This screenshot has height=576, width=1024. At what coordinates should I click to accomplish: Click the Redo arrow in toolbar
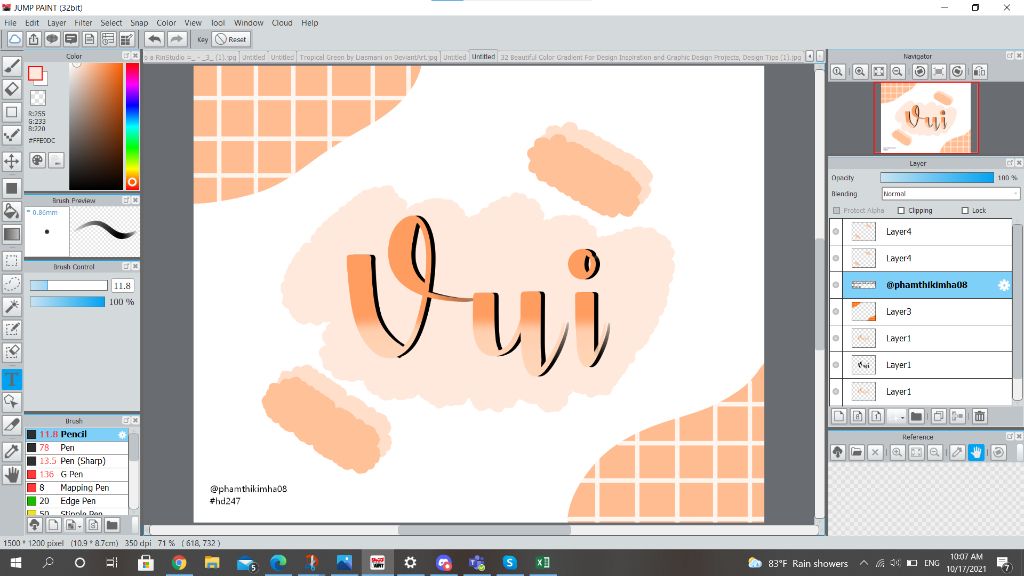pos(176,39)
